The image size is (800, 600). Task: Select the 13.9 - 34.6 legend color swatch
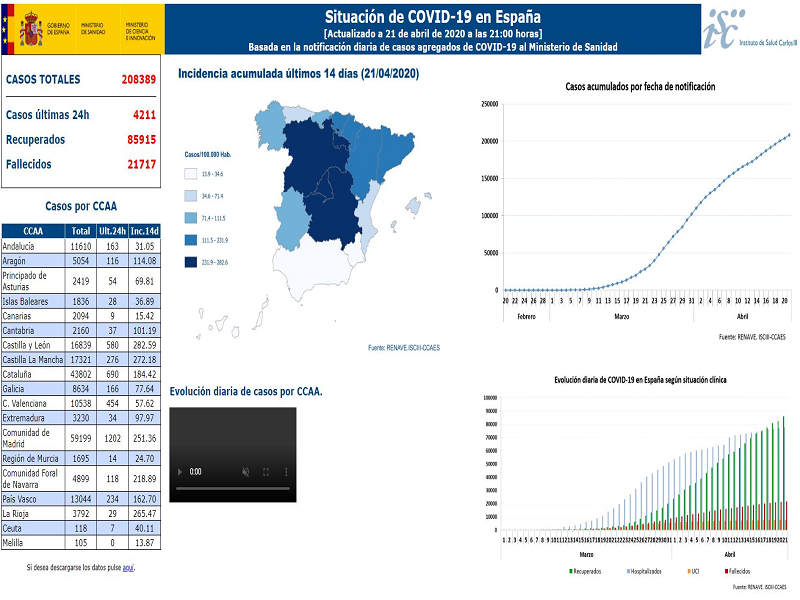click(190, 174)
